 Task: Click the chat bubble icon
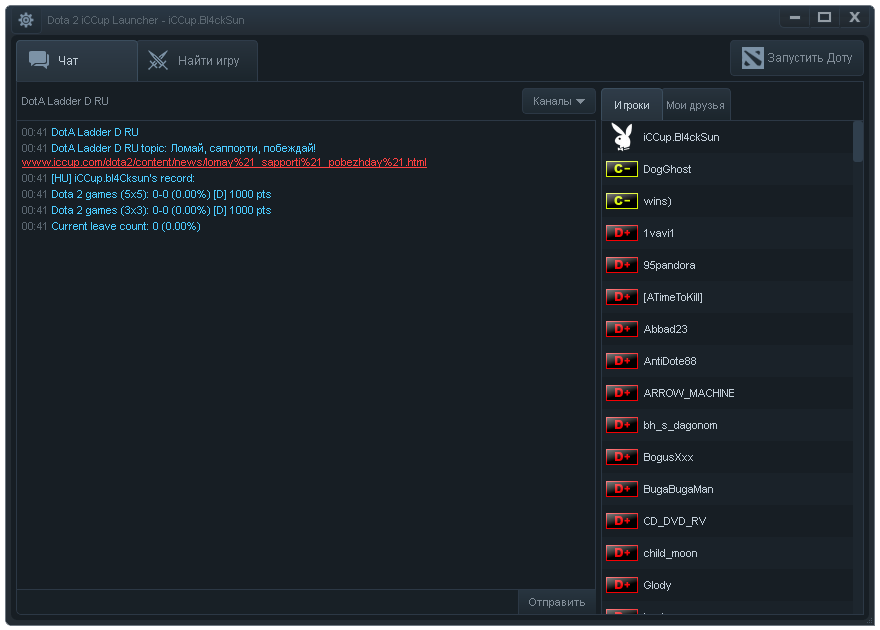(39, 59)
